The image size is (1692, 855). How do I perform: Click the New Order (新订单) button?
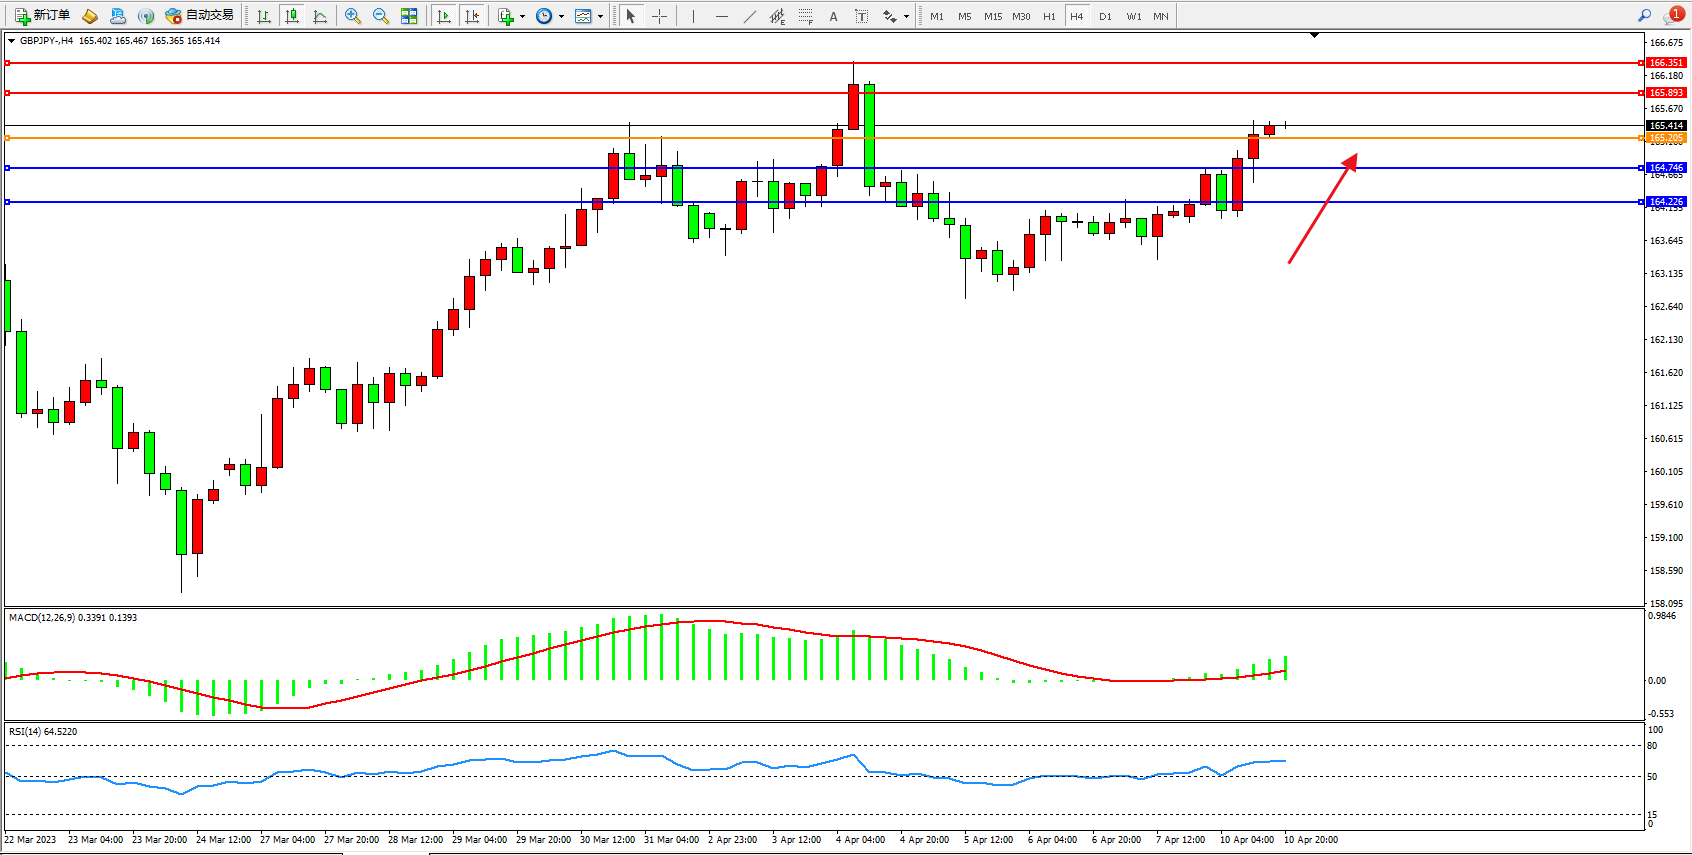(x=42, y=16)
